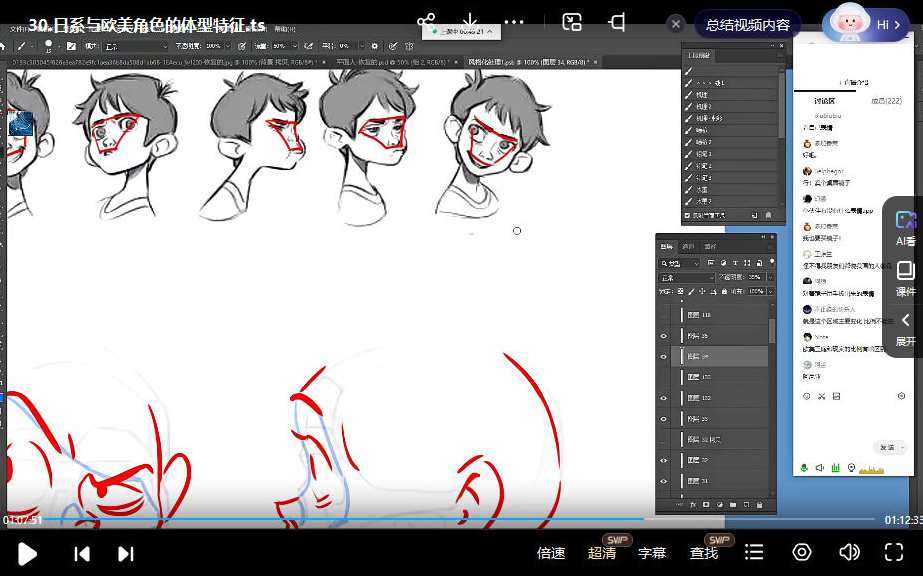Open the 课件 courseware icon
Image resolution: width=923 pixels, height=576 pixels.
(x=905, y=278)
